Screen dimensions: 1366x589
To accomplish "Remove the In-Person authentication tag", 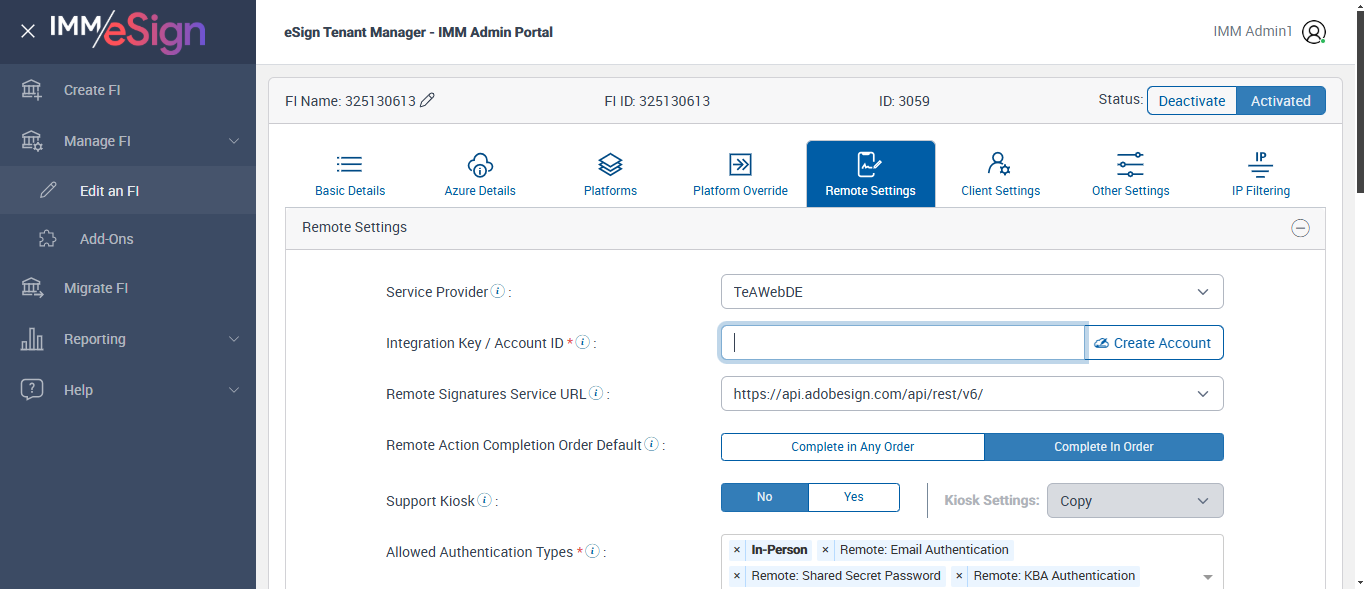I will [737, 550].
